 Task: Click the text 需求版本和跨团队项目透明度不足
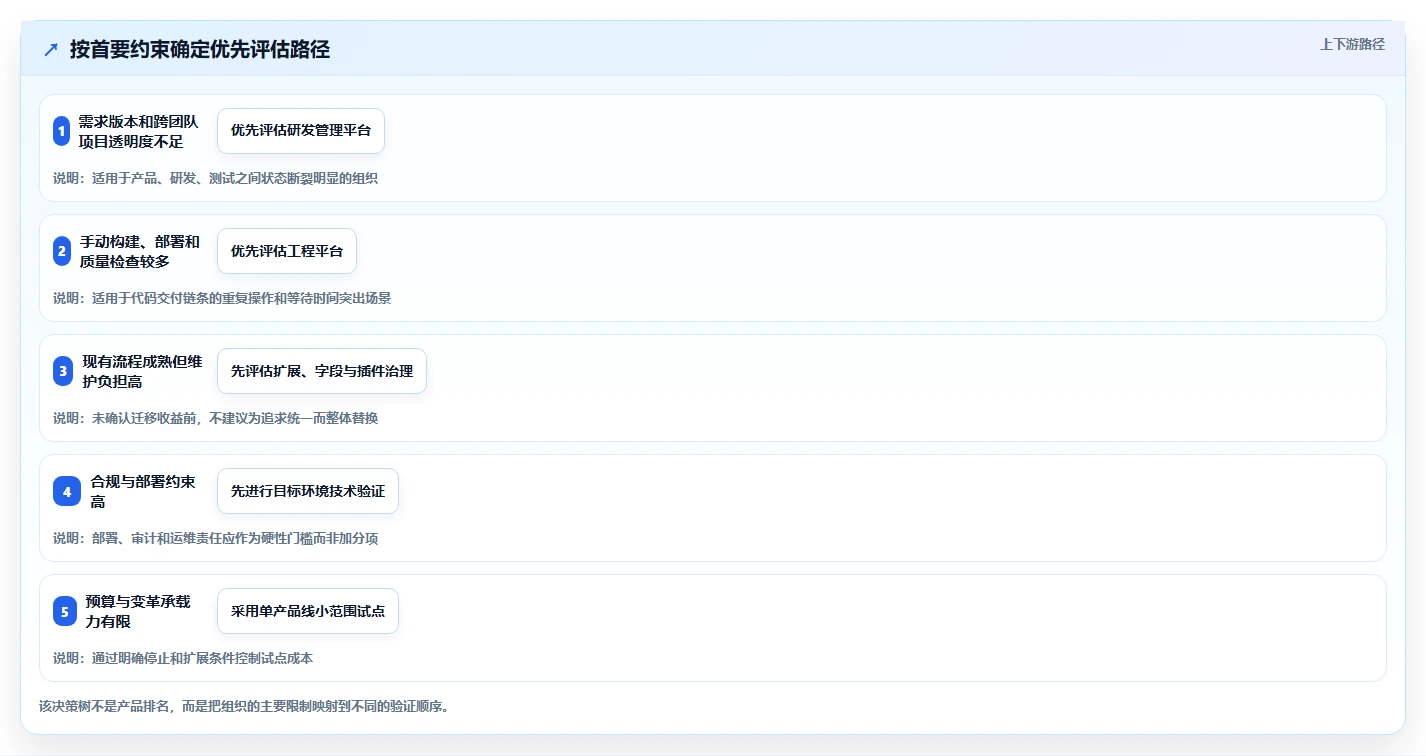click(x=139, y=131)
